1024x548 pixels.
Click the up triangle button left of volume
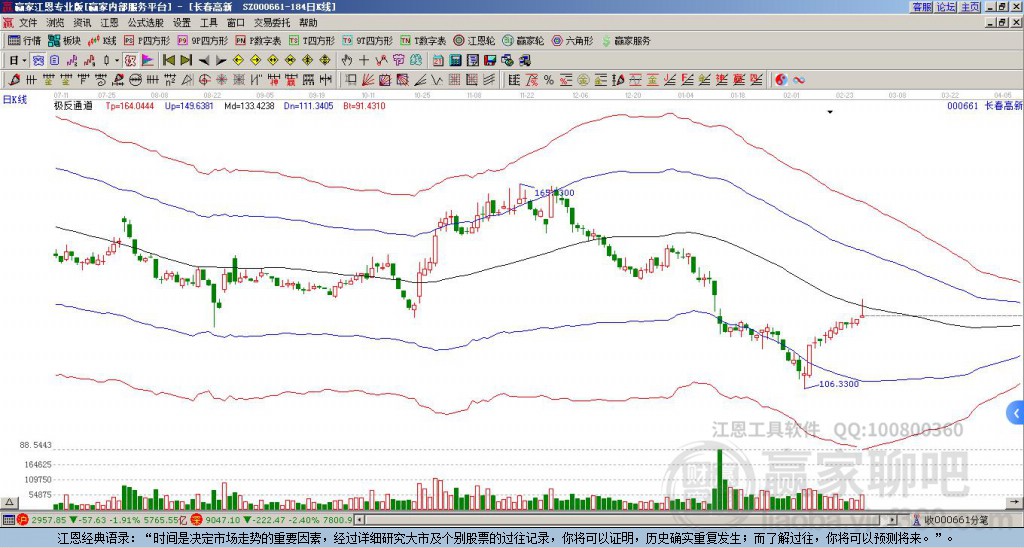point(9,502)
